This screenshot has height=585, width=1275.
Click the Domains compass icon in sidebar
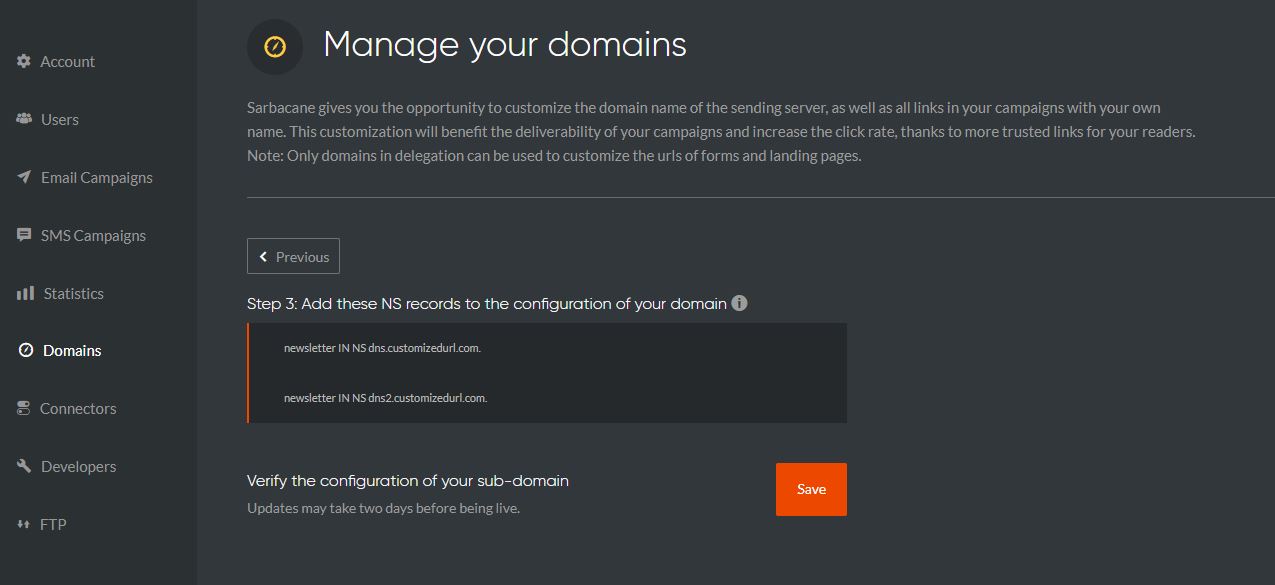coord(26,351)
